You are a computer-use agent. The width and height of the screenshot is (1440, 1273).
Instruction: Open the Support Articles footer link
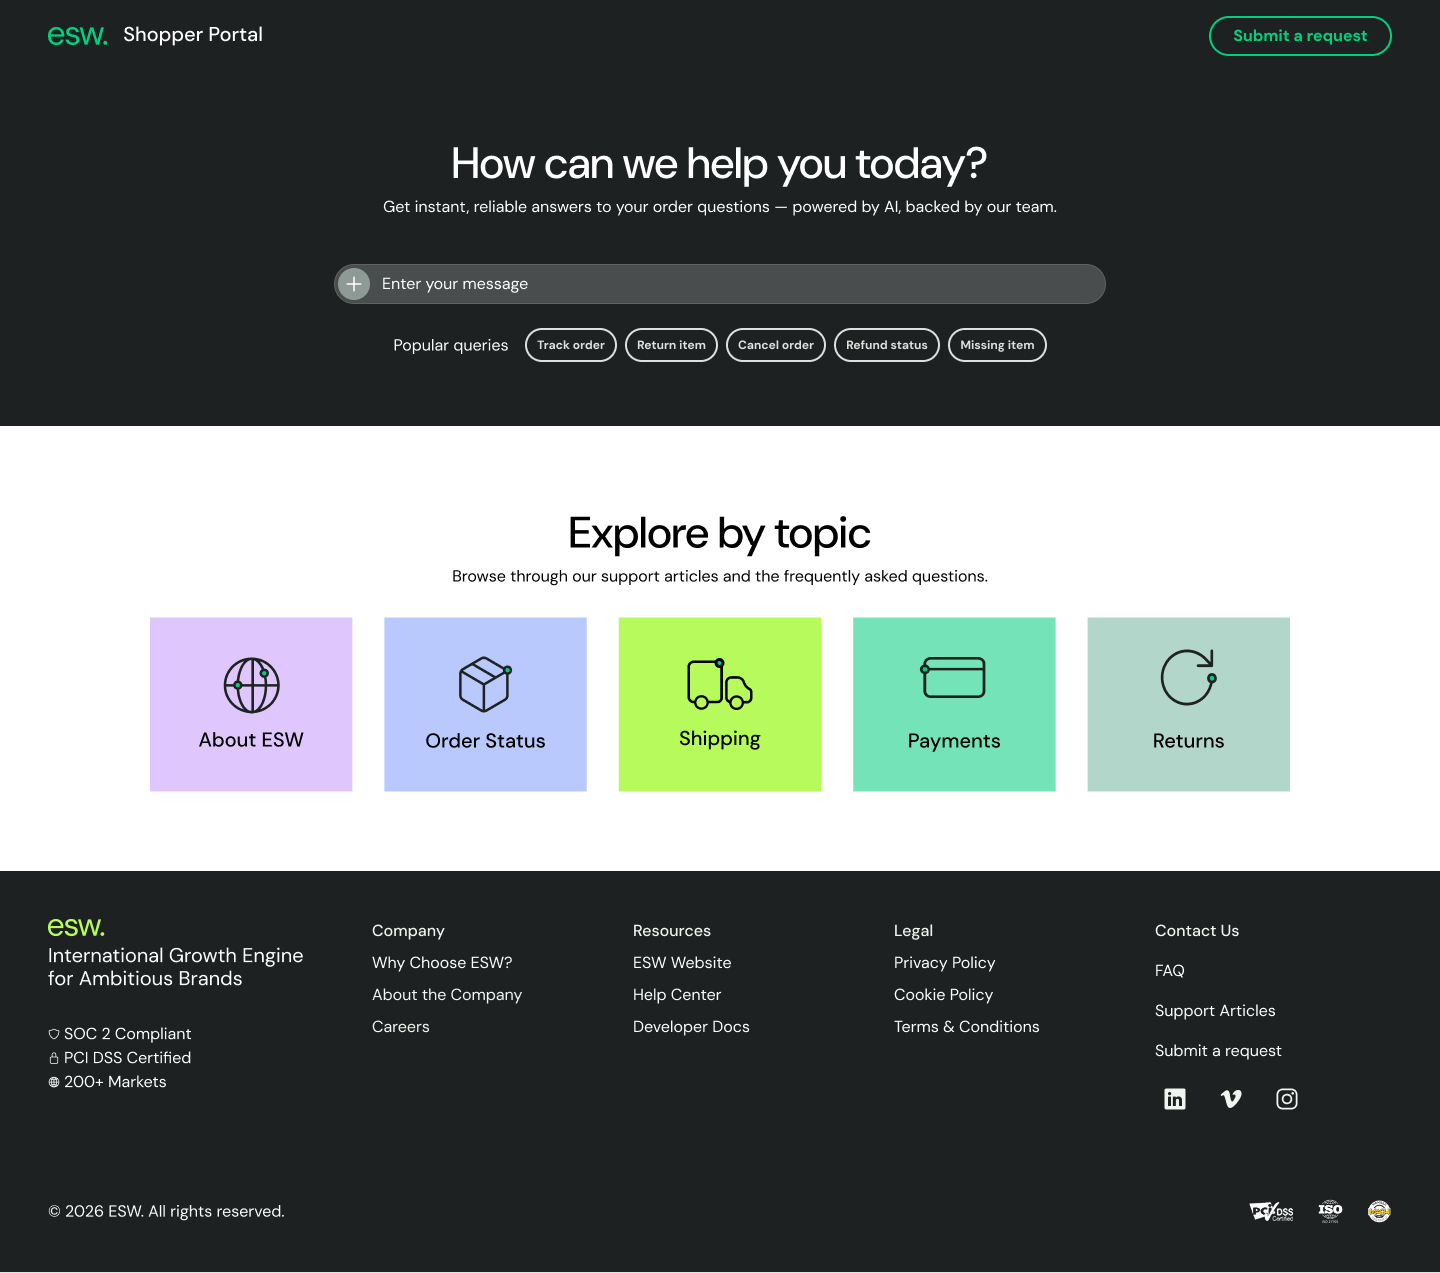(x=1215, y=1011)
